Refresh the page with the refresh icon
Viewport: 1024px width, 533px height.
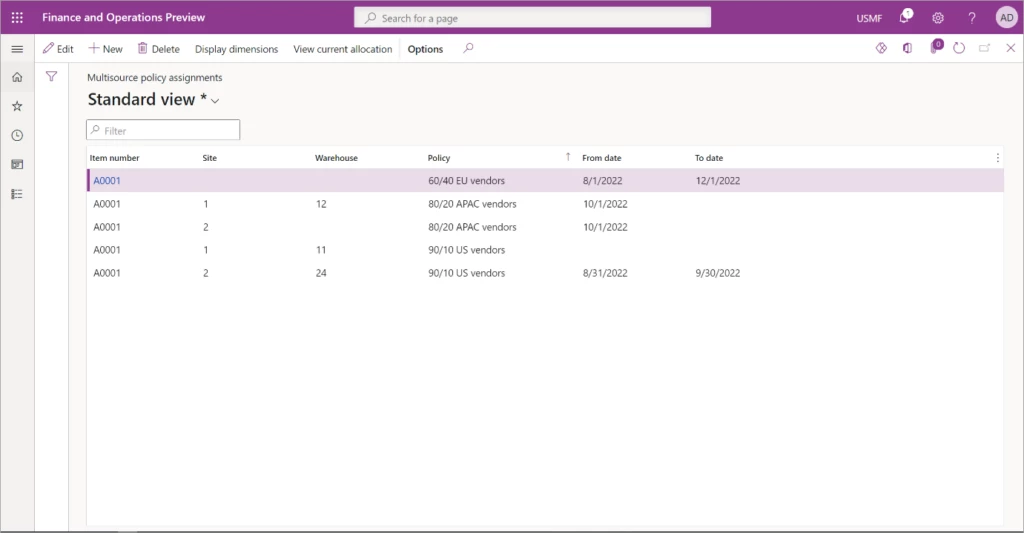click(959, 48)
